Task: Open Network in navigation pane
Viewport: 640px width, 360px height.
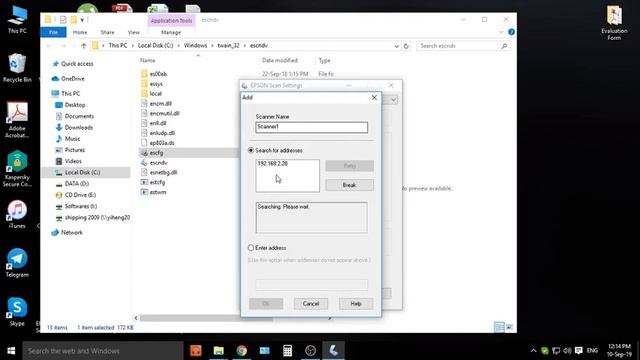Action: pyautogui.click(x=71, y=232)
